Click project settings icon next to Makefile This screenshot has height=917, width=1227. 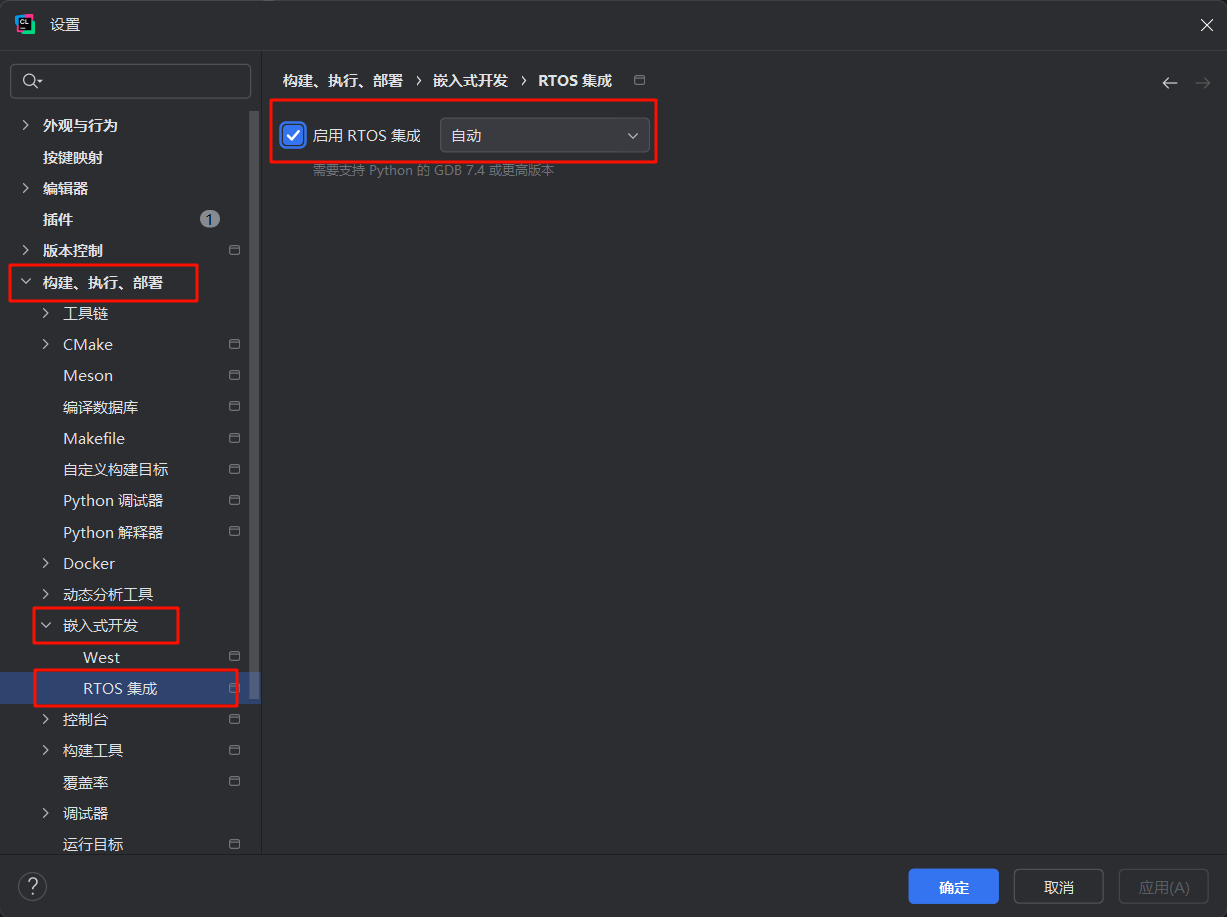[234, 438]
